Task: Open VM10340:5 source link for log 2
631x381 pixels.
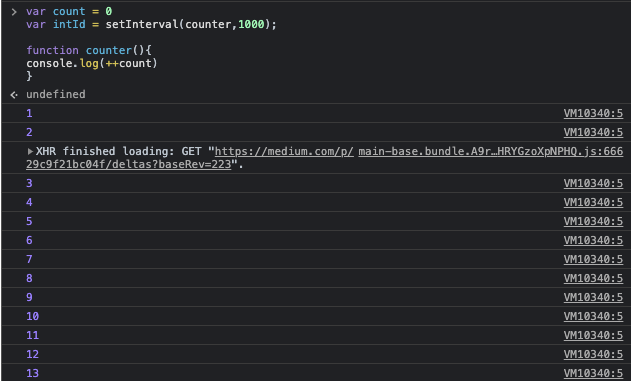Action: tap(593, 132)
